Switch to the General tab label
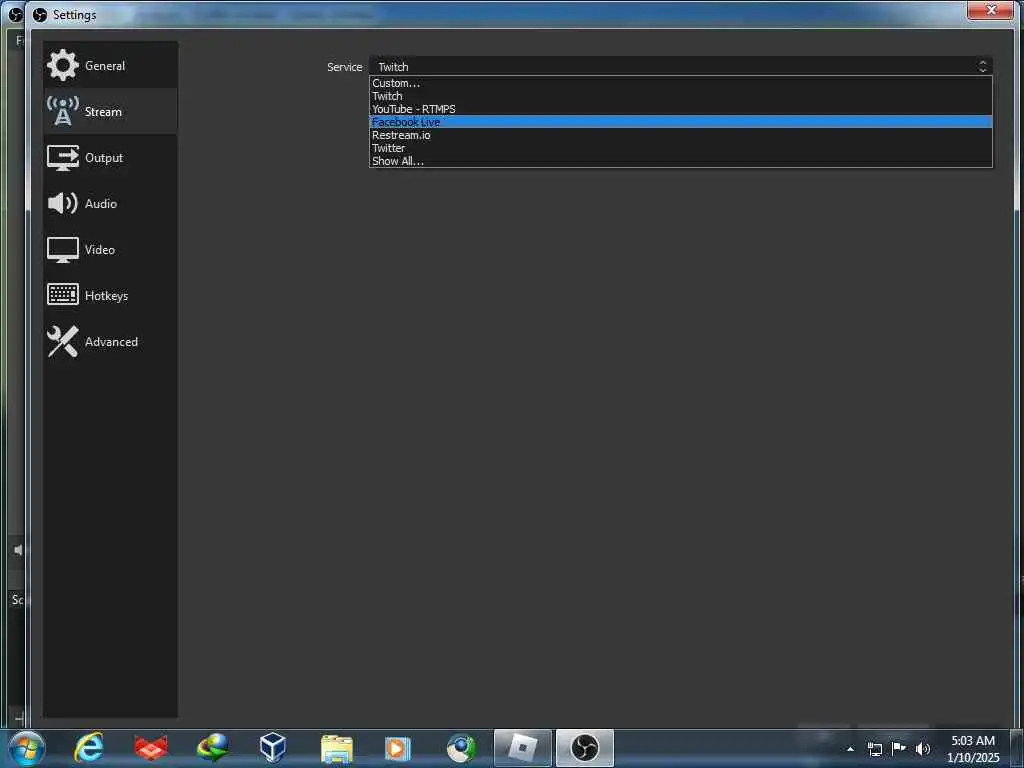 pos(105,65)
